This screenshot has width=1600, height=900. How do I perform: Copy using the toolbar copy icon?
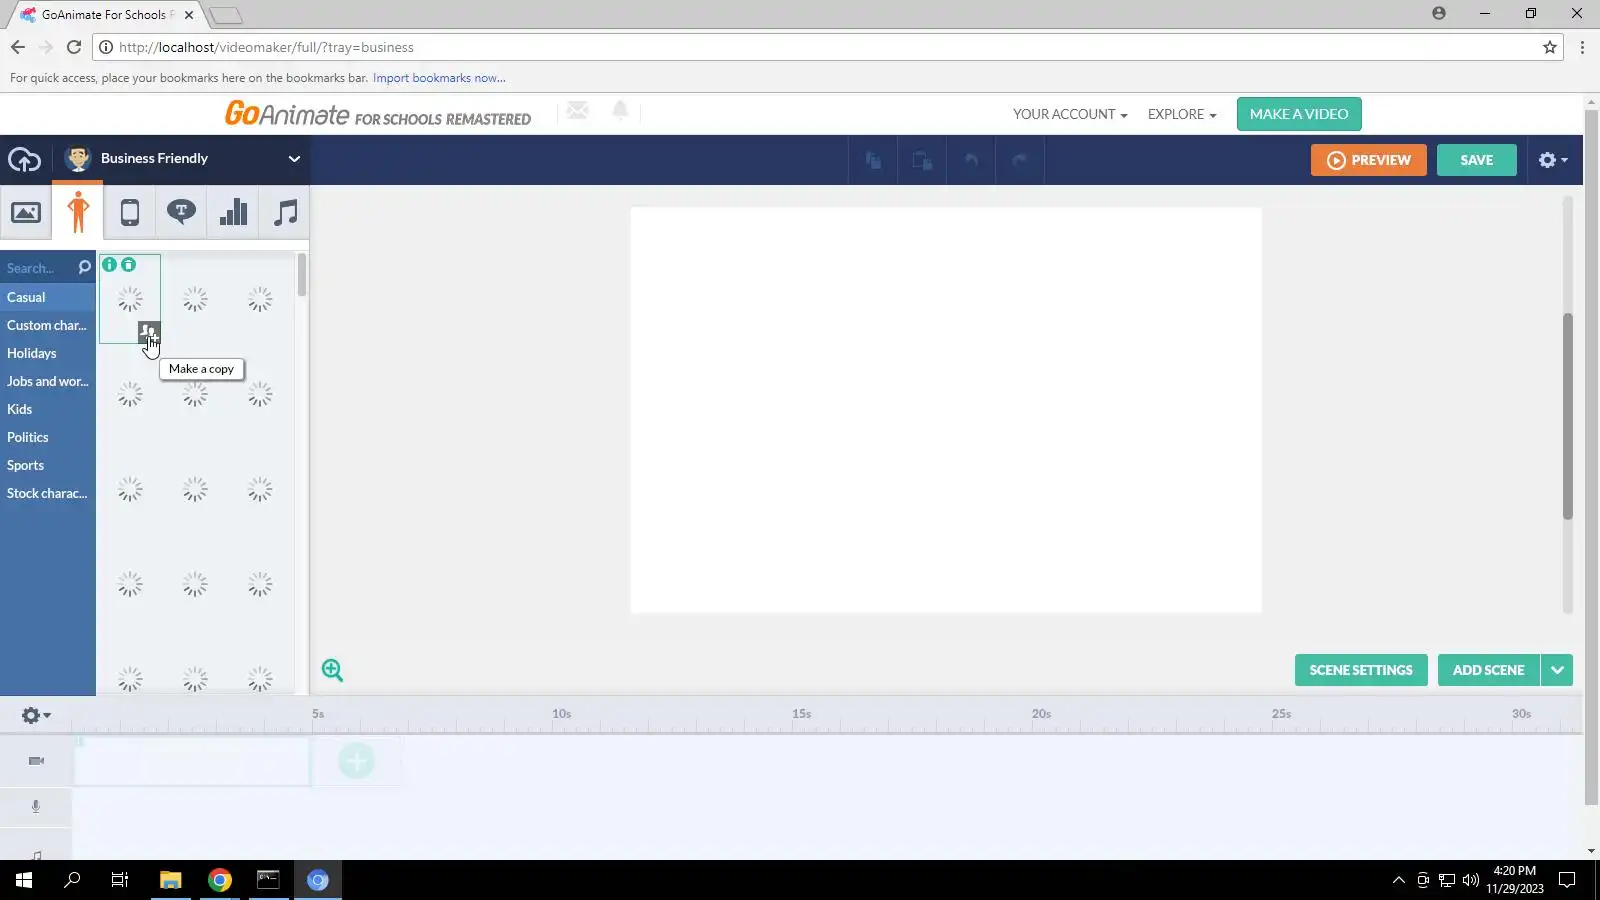(x=873, y=160)
